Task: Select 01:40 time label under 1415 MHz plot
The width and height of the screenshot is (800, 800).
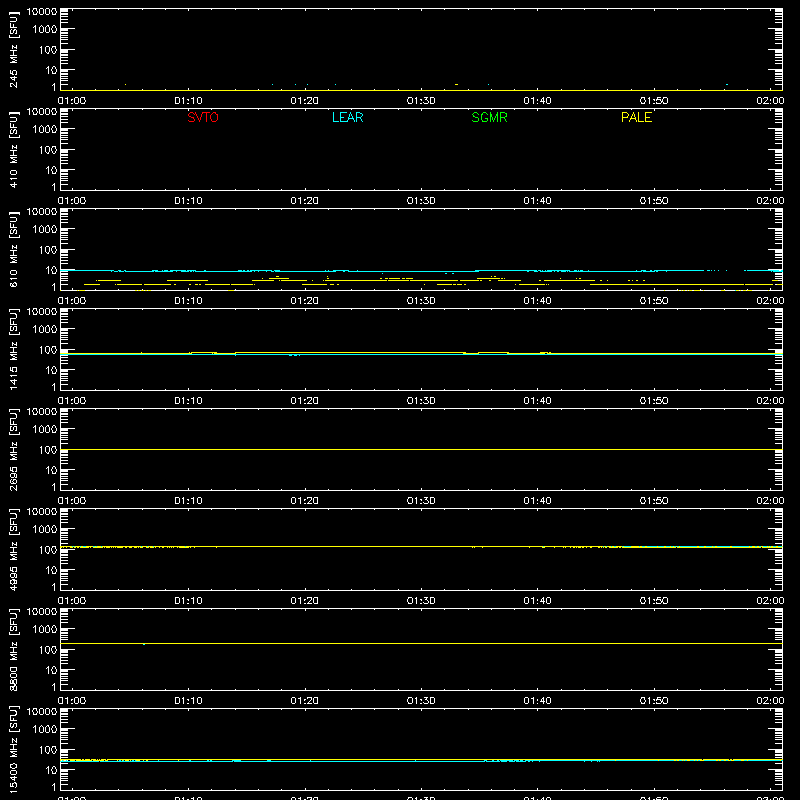Action: (x=537, y=401)
